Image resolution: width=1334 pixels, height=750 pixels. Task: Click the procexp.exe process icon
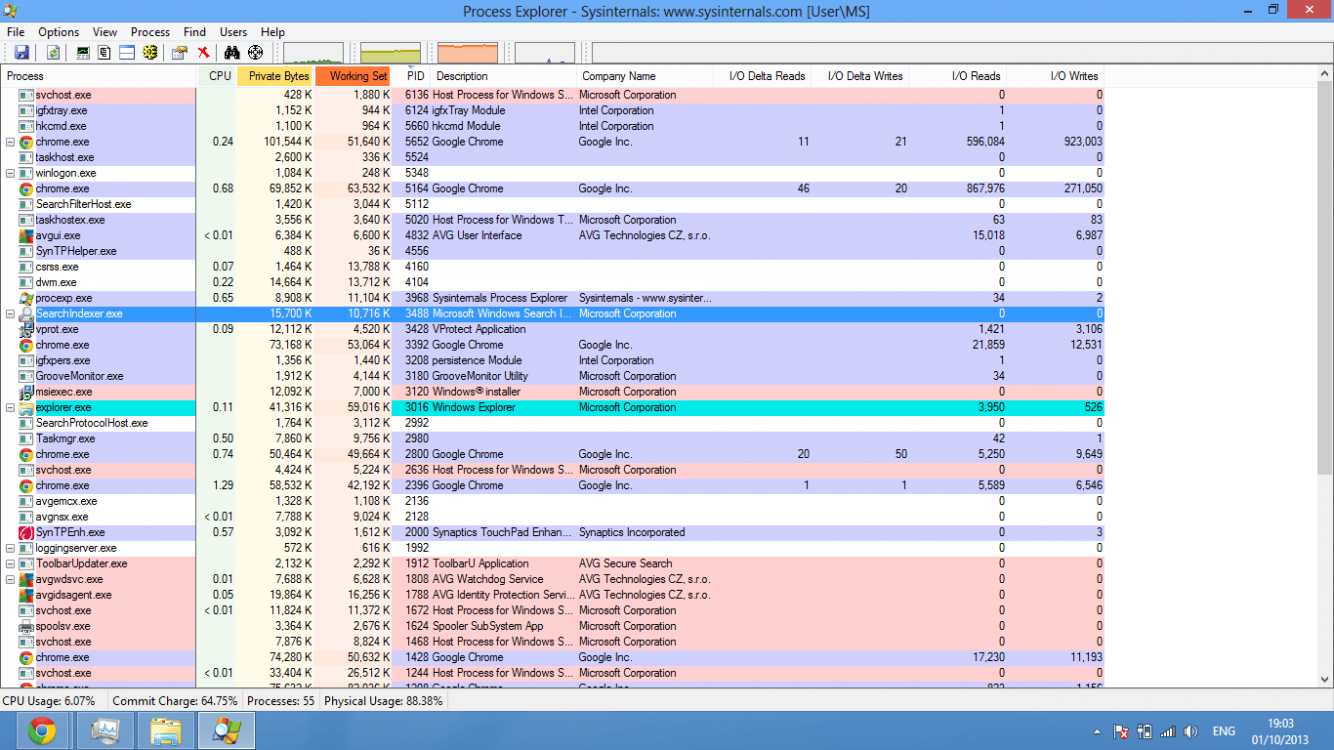click(27, 298)
